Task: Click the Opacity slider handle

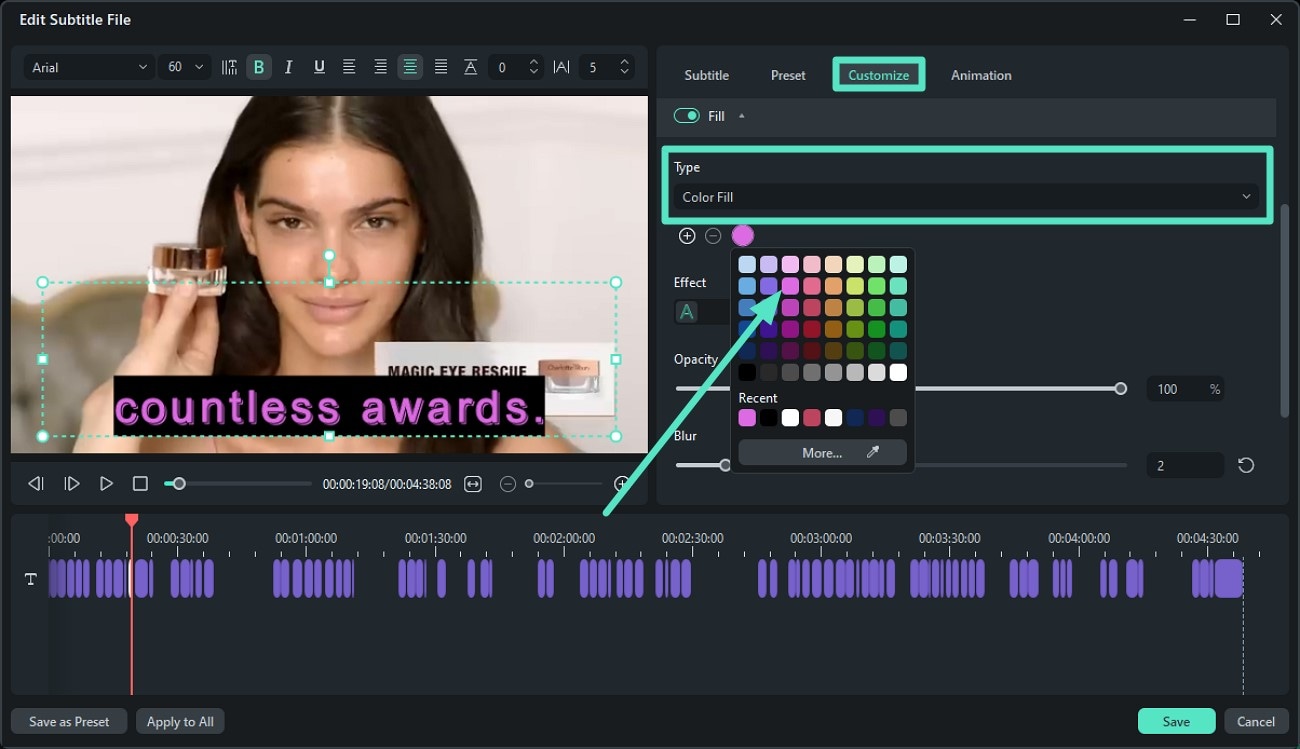Action: point(1121,388)
